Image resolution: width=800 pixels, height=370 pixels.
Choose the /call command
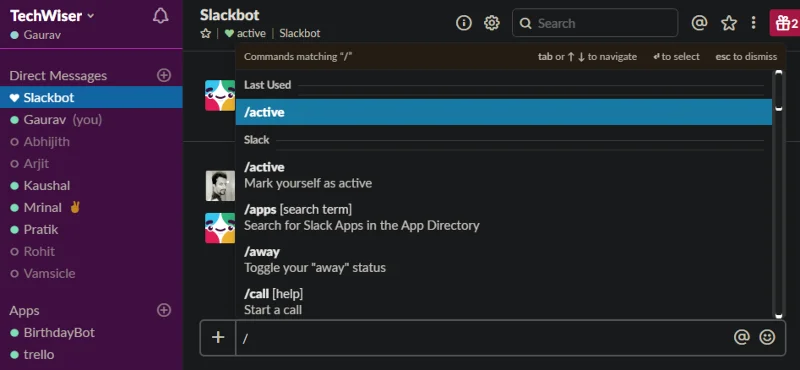tap(504, 302)
